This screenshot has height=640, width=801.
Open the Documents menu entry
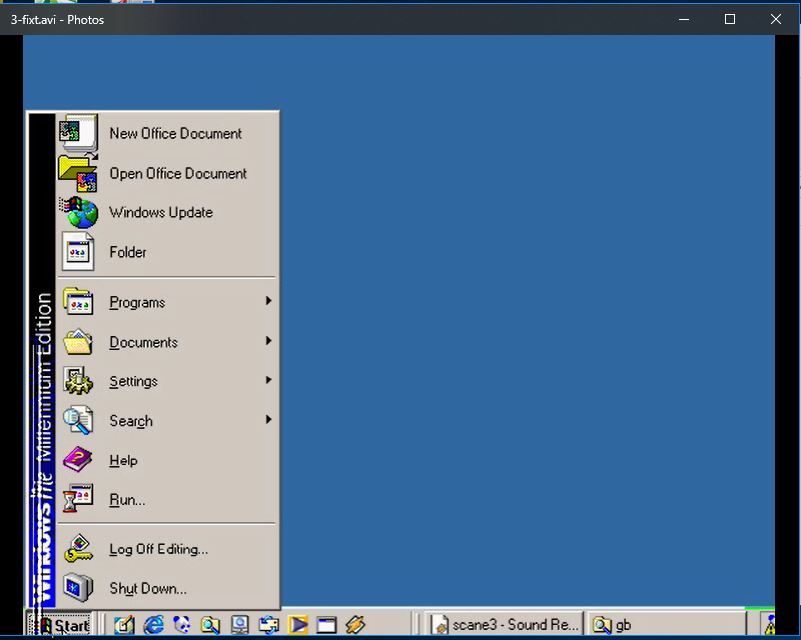pyautogui.click(x=167, y=341)
